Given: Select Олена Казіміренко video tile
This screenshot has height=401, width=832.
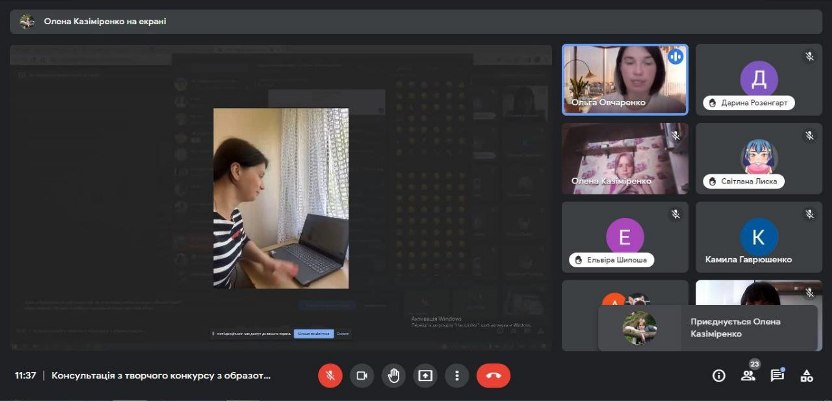Looking at the screenshot, I should click(x=625, y=158).
